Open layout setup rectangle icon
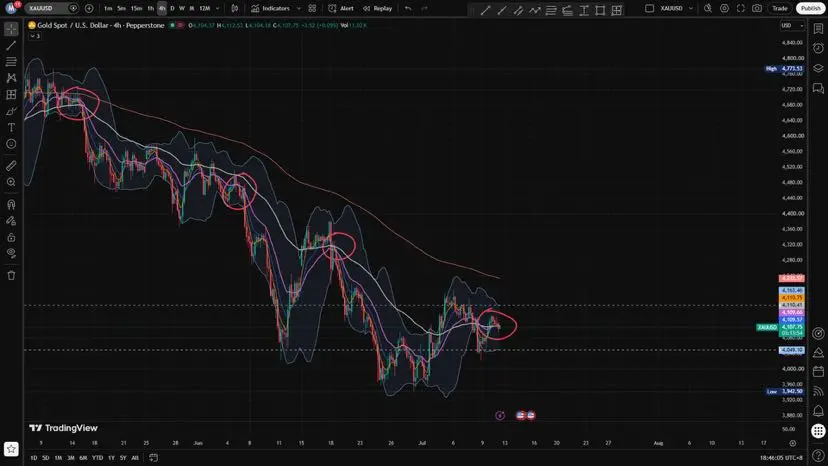Image resolution: width=828 pixels, height=466 pixels. [x=650, y=8]
